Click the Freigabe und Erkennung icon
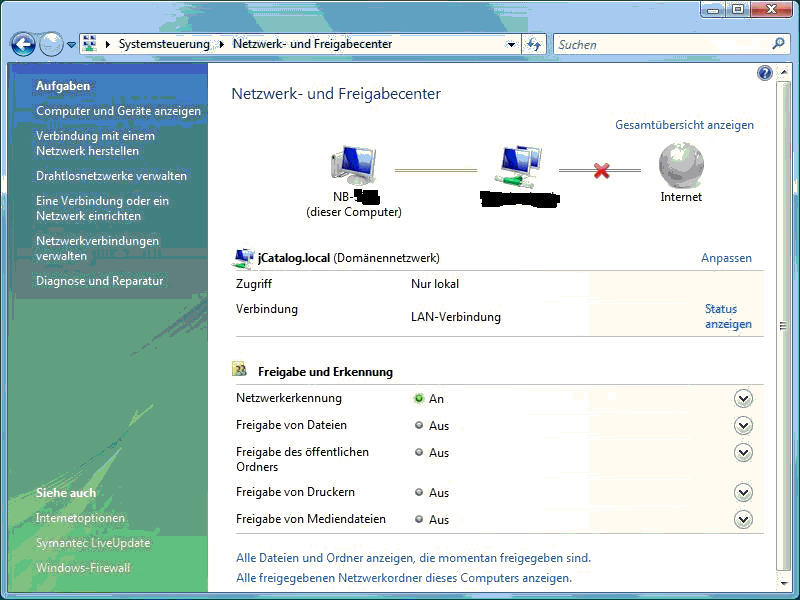This screenshot has width=800, height=600. pos(239,369)
